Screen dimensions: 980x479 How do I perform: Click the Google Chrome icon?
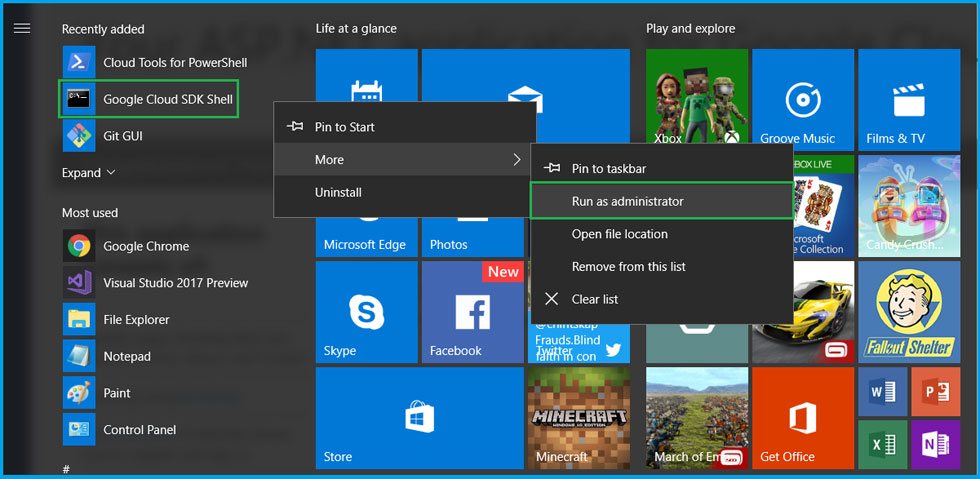click(79, 246)
